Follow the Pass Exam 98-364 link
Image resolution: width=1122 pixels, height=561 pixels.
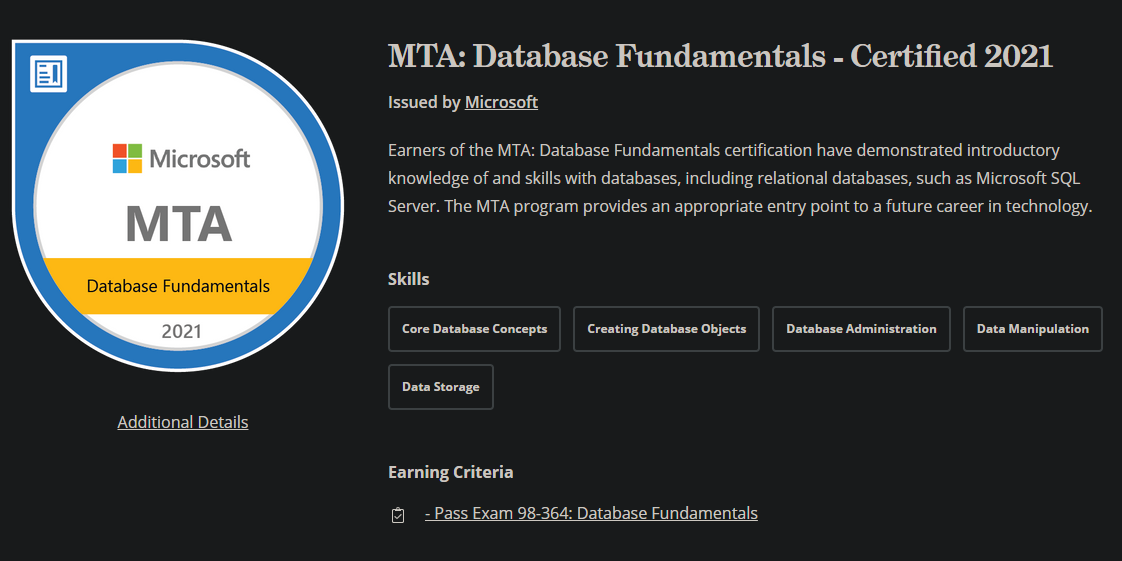click(591, 513)
